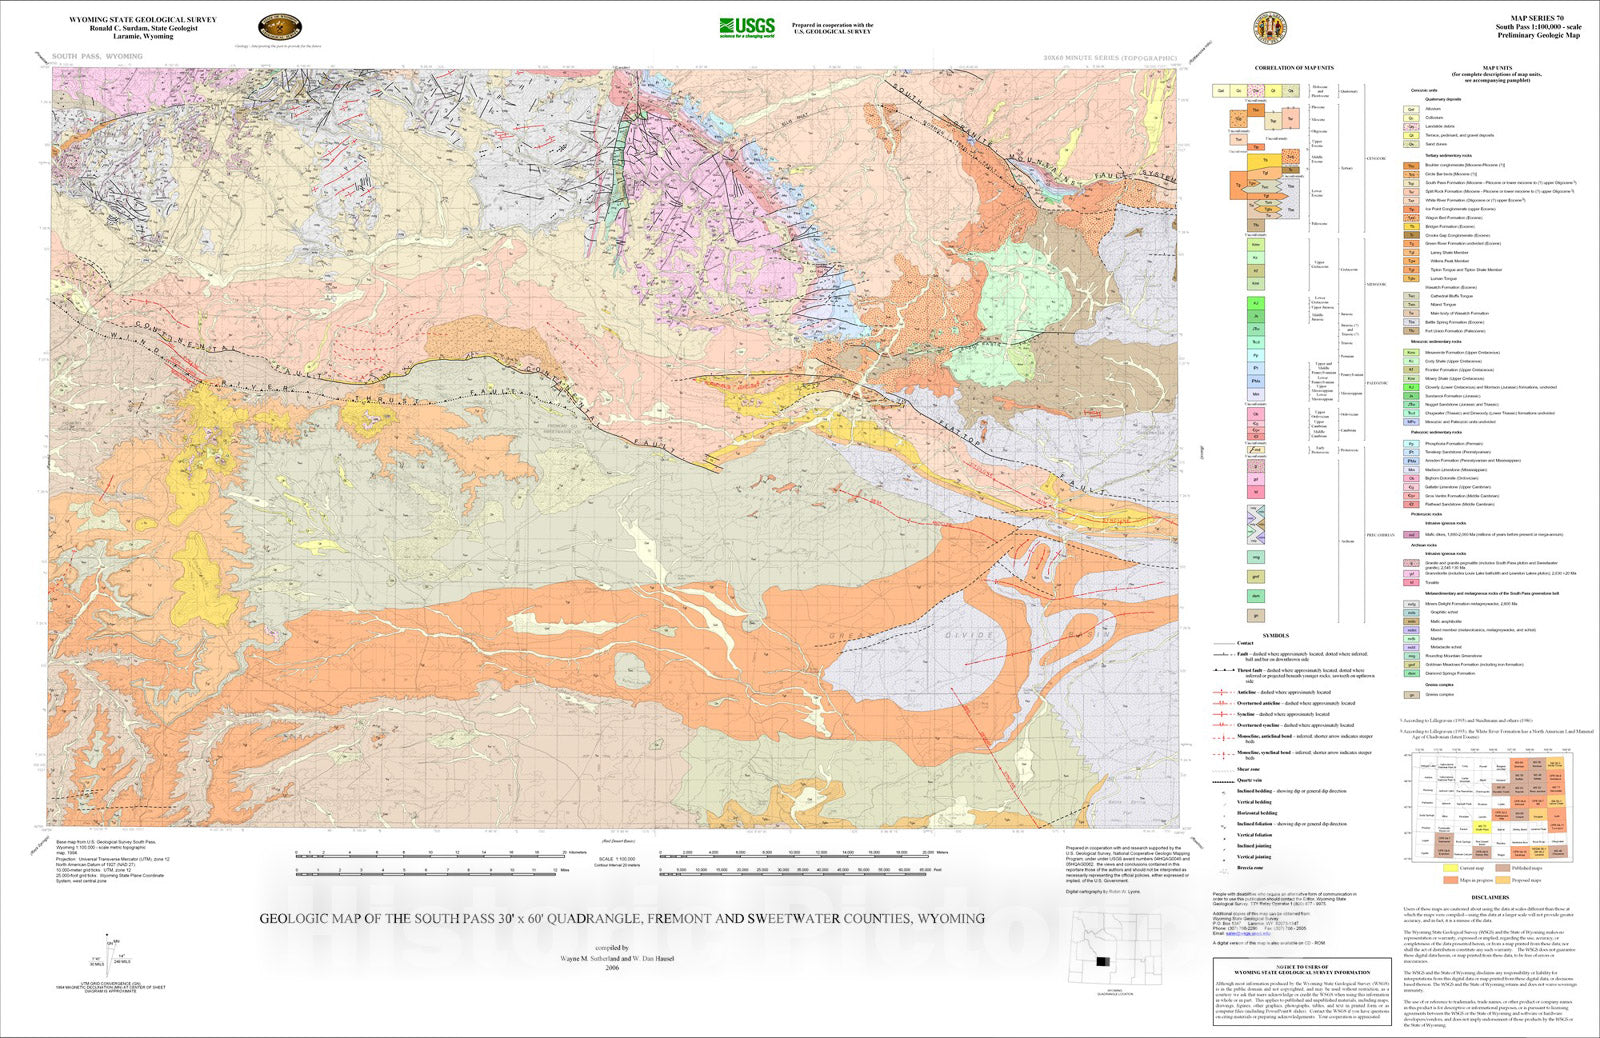Image resolution: width=1600 pixels, height=1038 pixels.
Task: Toggle the Published maps legend entry
Action: tap(1502, 868)
